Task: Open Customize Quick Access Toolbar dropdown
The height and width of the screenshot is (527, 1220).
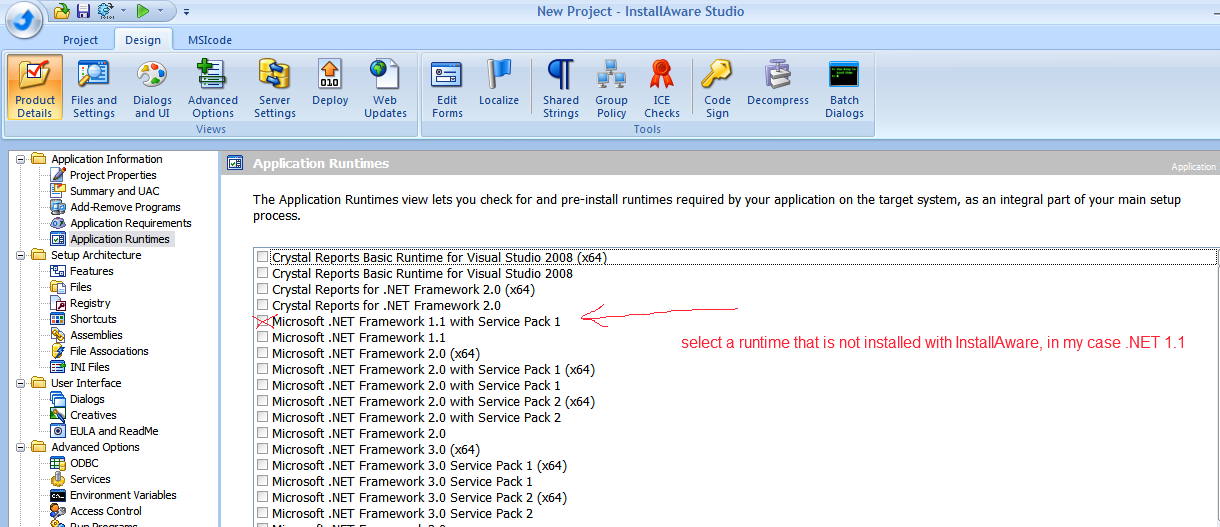Action: 186,12
